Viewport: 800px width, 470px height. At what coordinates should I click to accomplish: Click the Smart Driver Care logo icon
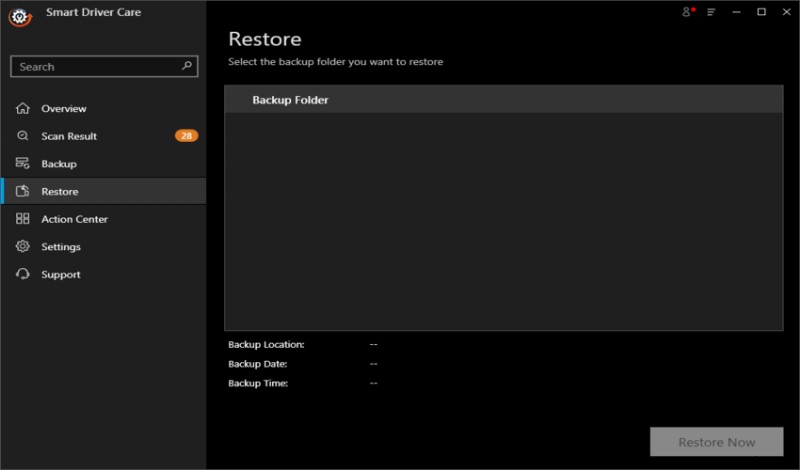coord(17,17)
